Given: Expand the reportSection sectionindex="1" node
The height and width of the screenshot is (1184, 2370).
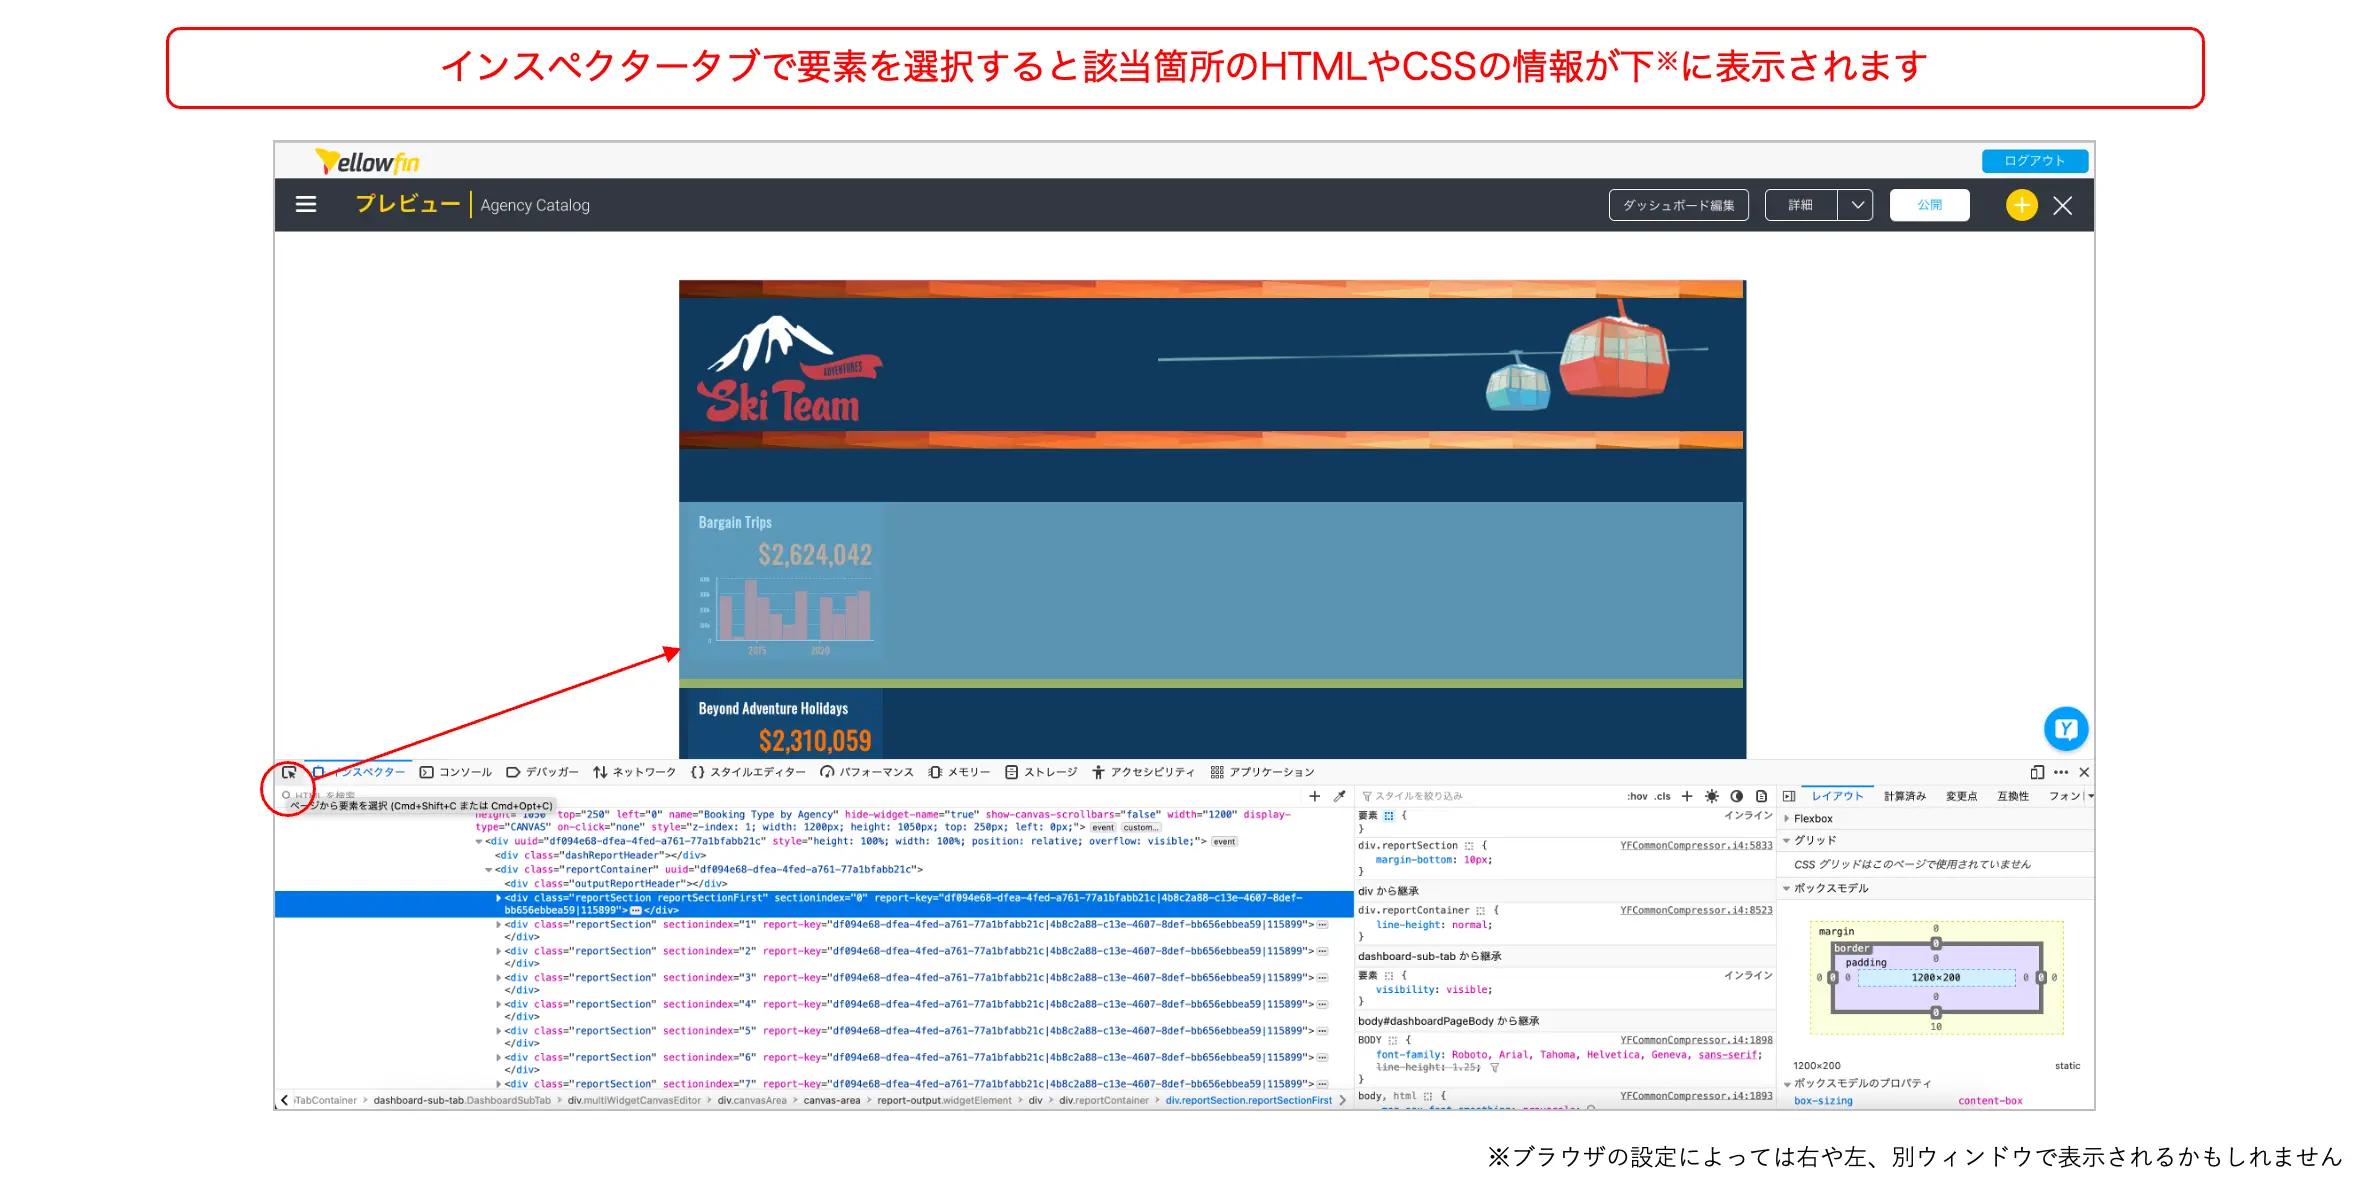Looking at the screenshot, I should (499, 924).
